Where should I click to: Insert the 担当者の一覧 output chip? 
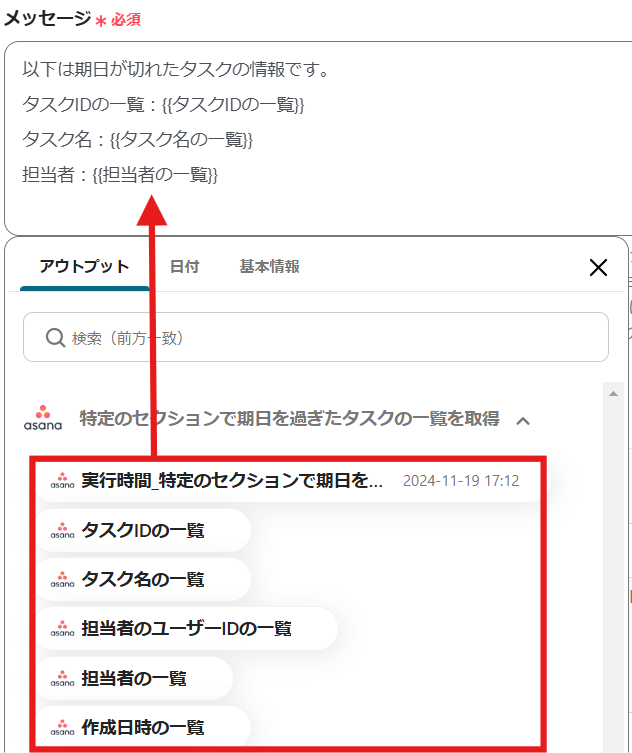click(134, 678)
